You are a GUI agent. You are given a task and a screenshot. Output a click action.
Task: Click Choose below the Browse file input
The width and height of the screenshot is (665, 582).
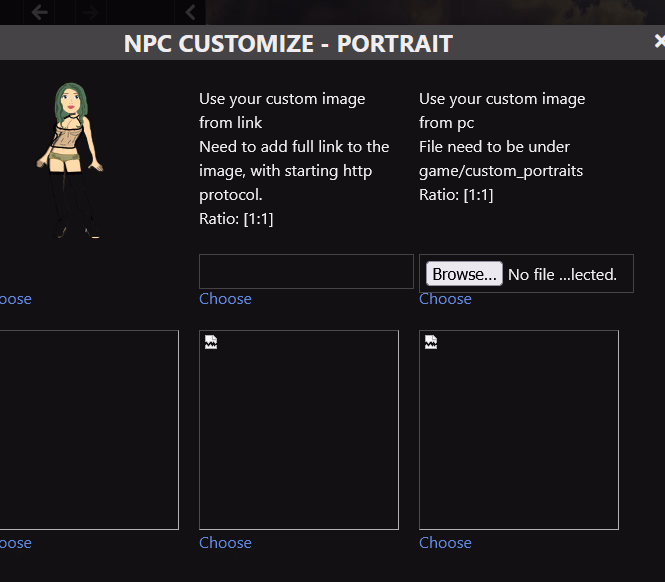(445, 299)
